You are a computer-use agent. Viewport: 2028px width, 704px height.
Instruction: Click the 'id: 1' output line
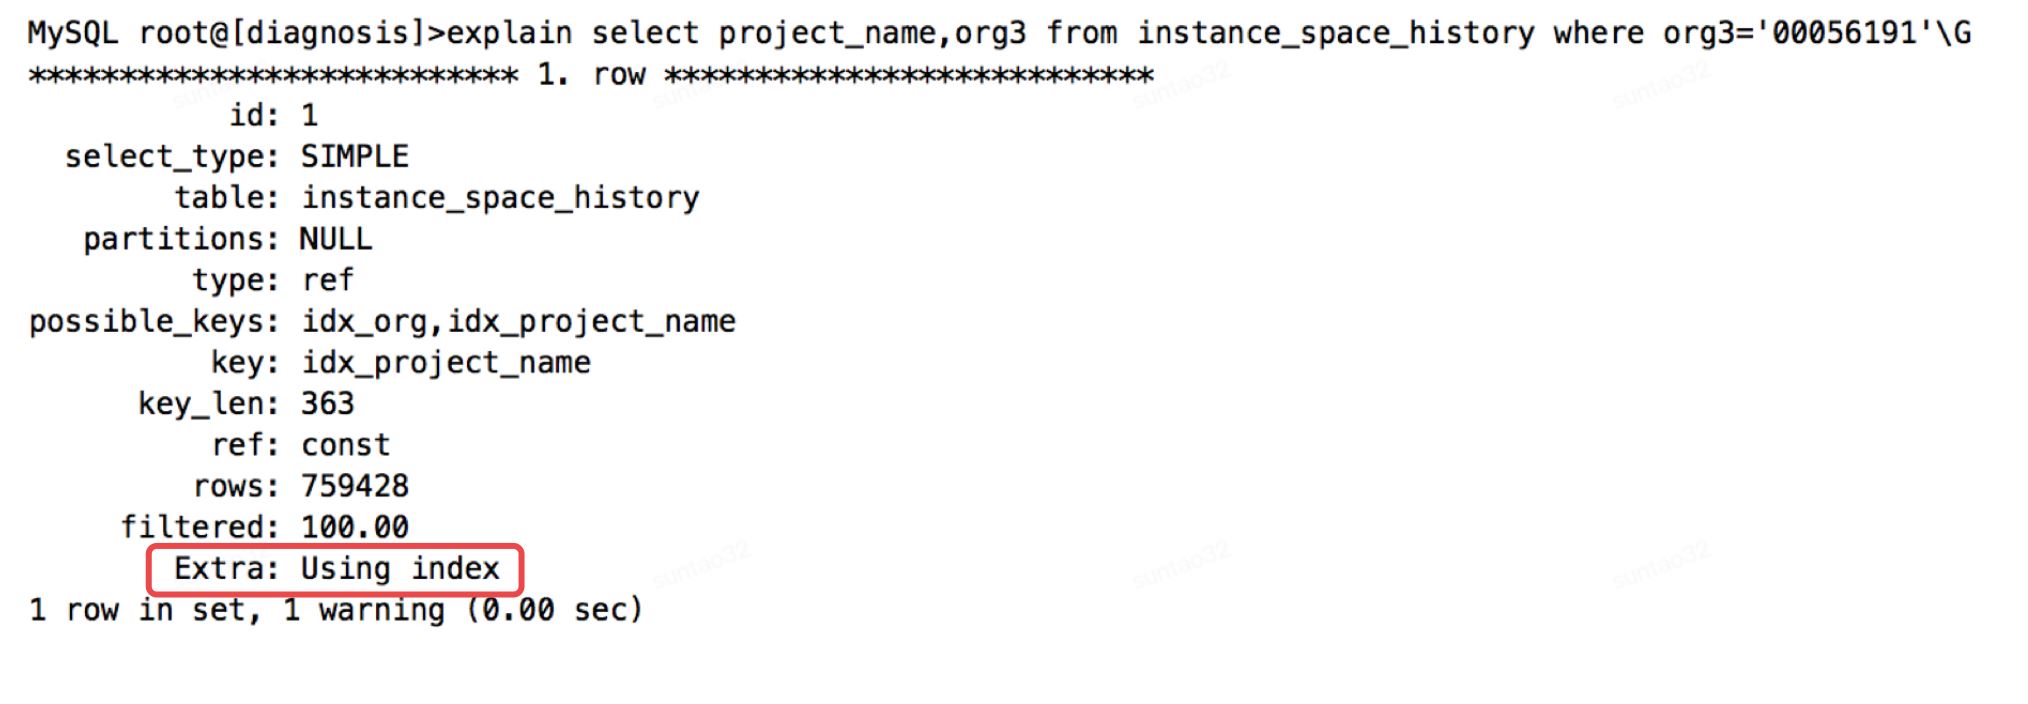[273, 116]
